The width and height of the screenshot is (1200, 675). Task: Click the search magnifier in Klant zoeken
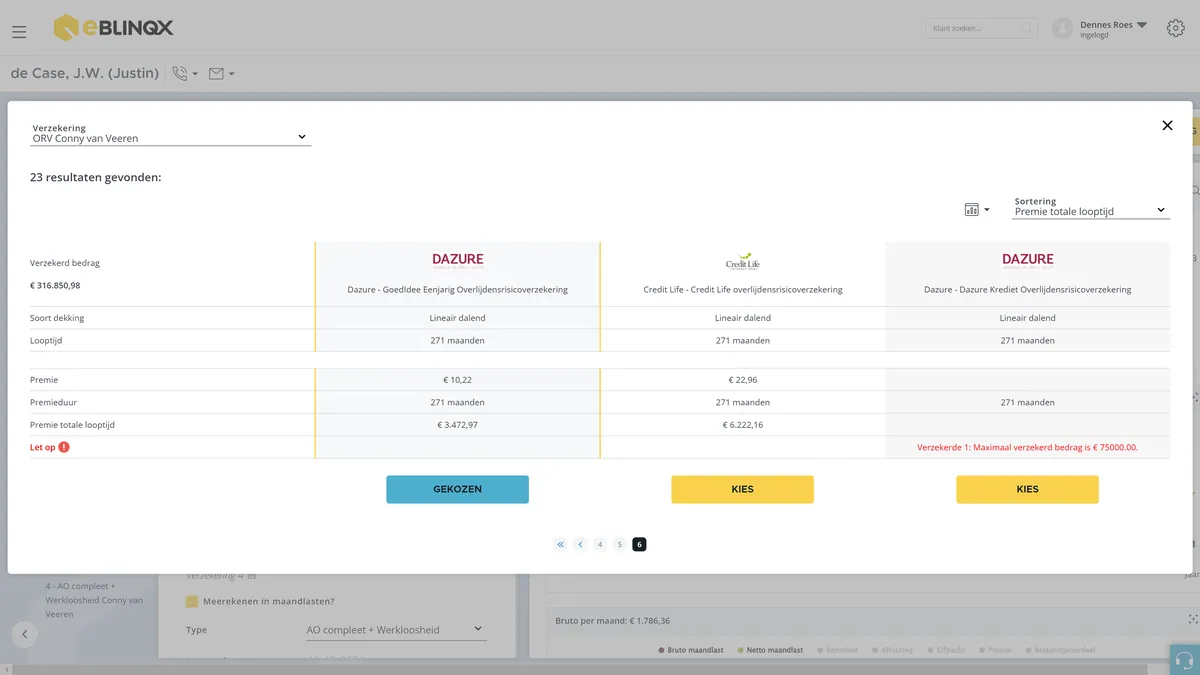pos(1027,29)
